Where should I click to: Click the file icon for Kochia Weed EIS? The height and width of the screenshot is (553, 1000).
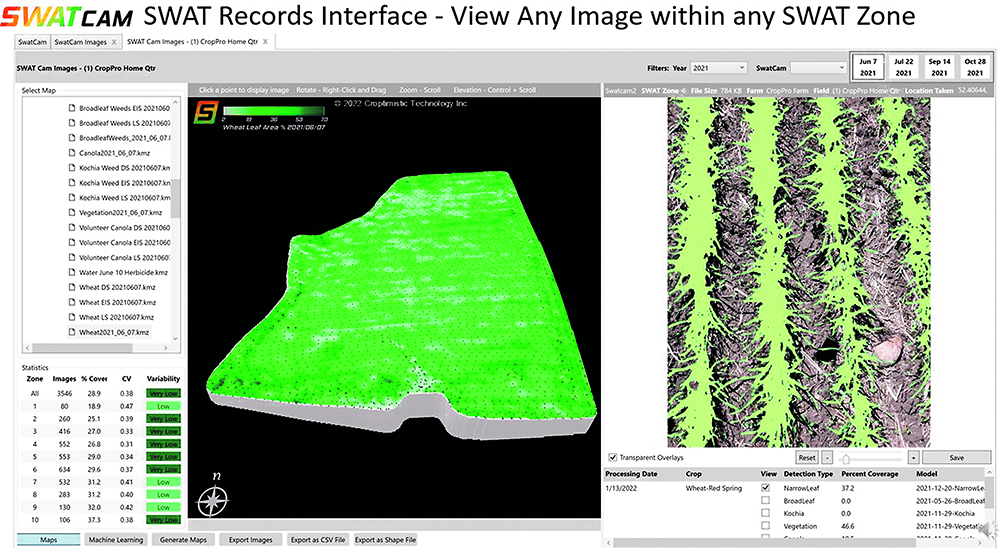[x=71, y=183]
